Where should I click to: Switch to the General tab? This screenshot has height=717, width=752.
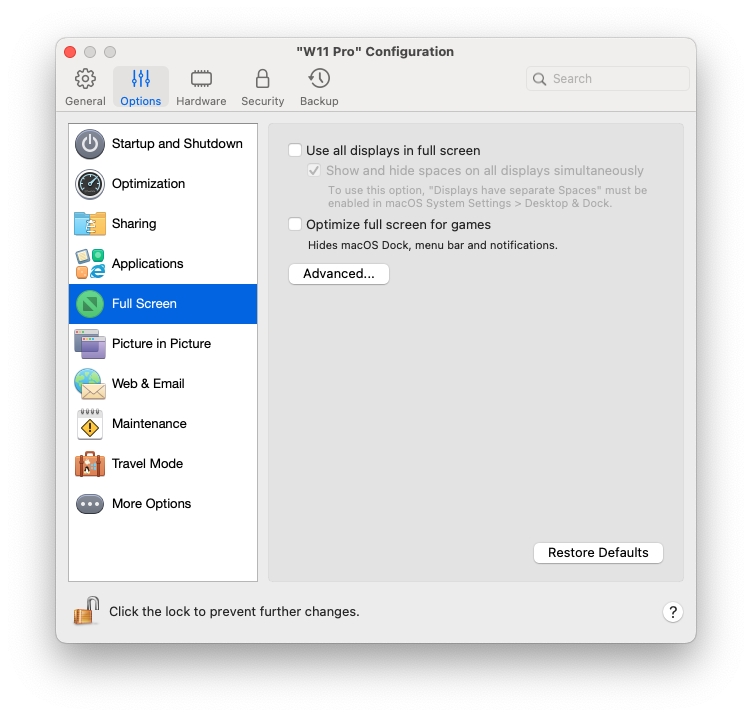click(x=86, y=88)
